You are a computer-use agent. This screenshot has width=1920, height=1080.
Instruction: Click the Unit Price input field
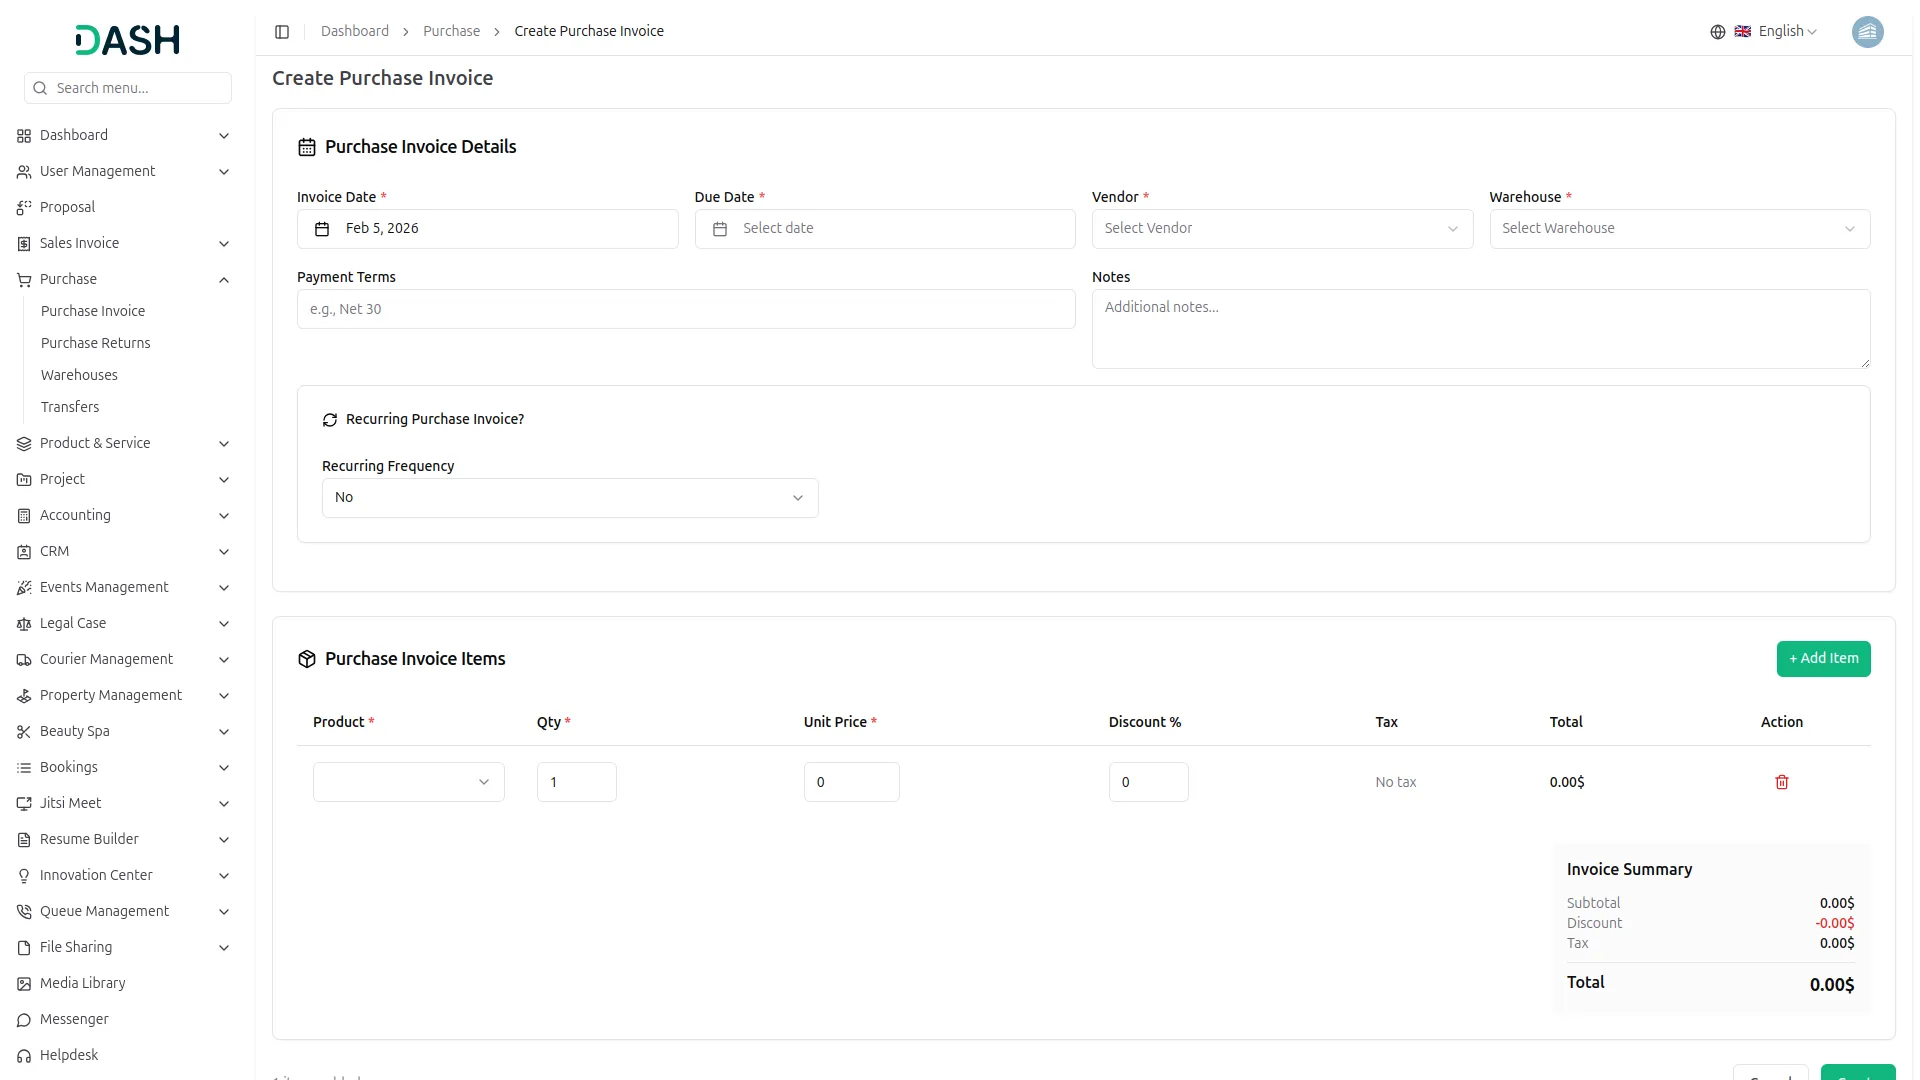(x=852, y=782)
